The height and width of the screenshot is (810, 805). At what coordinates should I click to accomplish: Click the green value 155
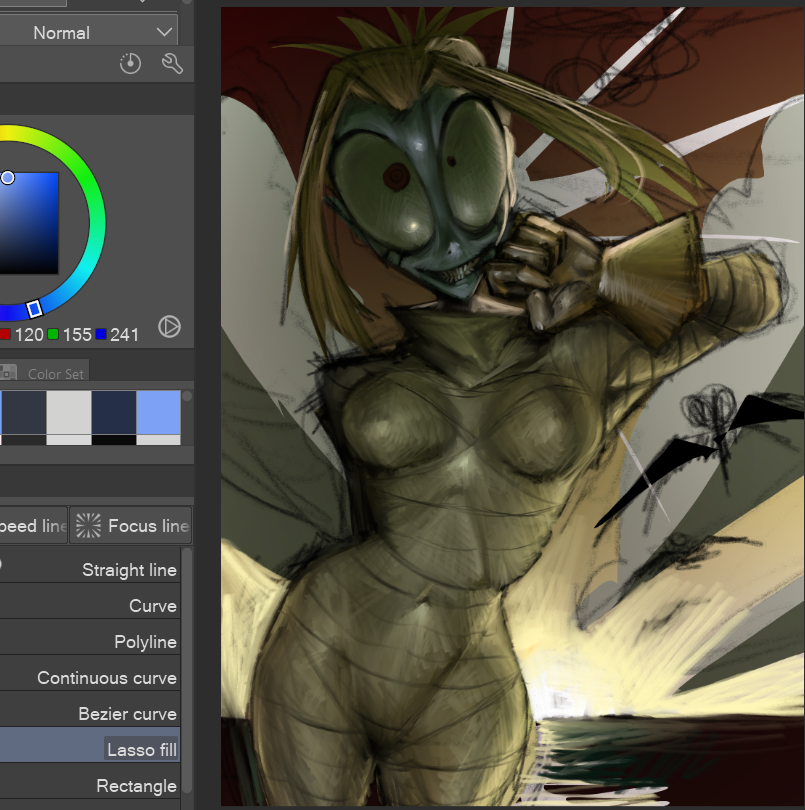[x=77, y=335]
